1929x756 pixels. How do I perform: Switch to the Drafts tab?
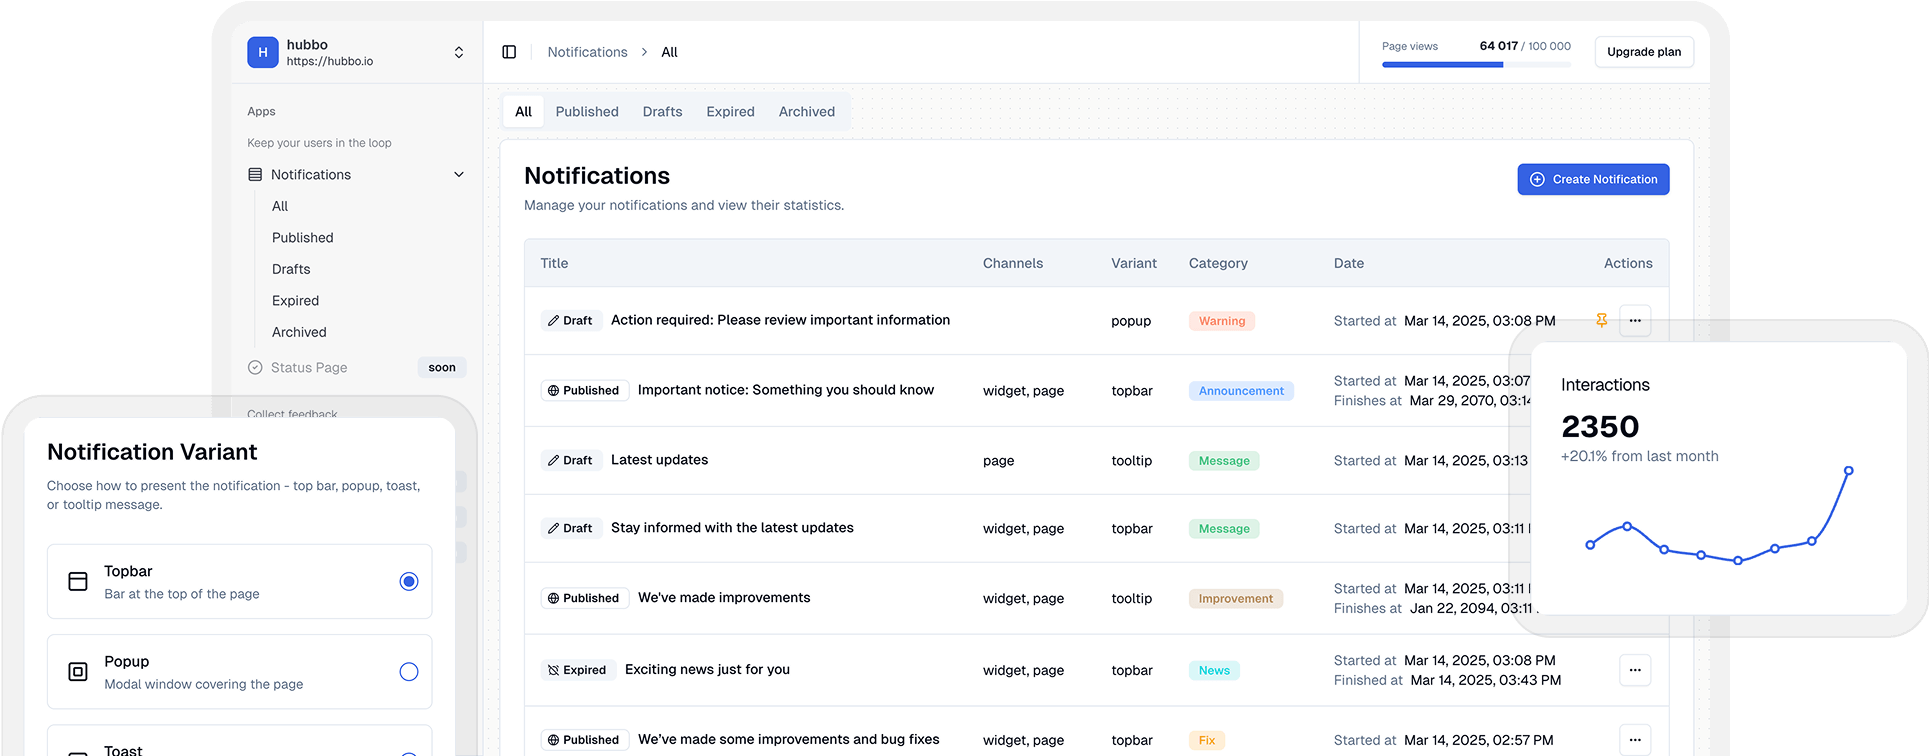(x=662, y=112)
